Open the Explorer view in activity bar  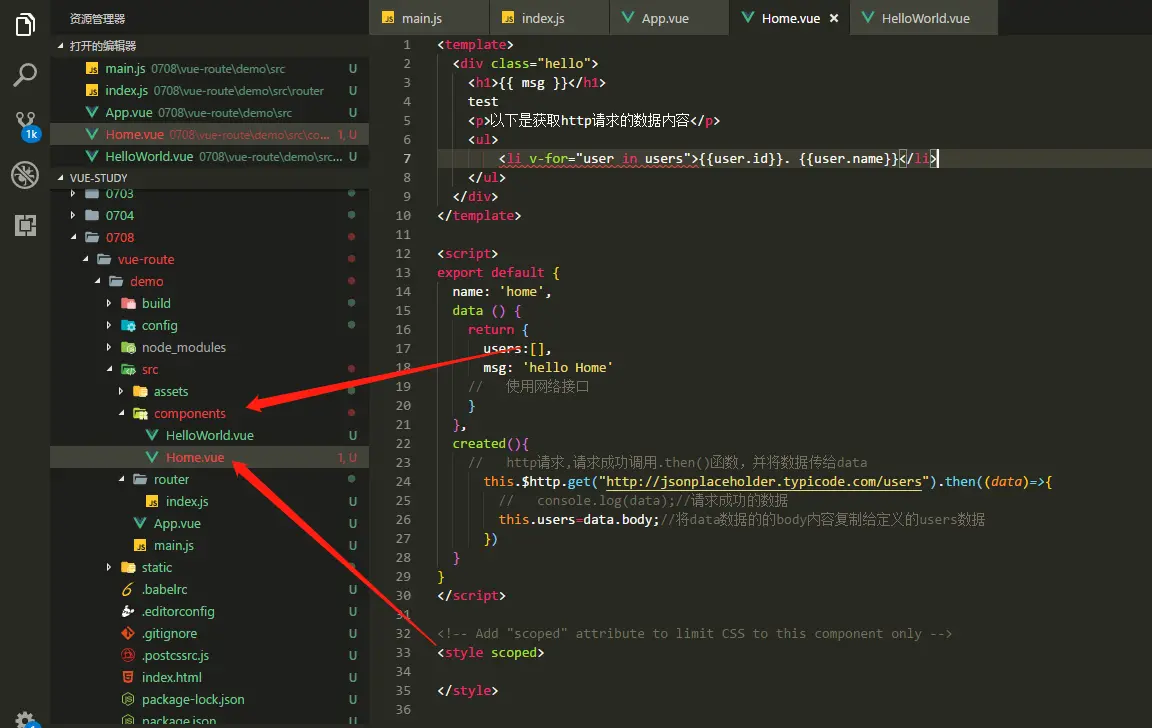click(25, 24)
